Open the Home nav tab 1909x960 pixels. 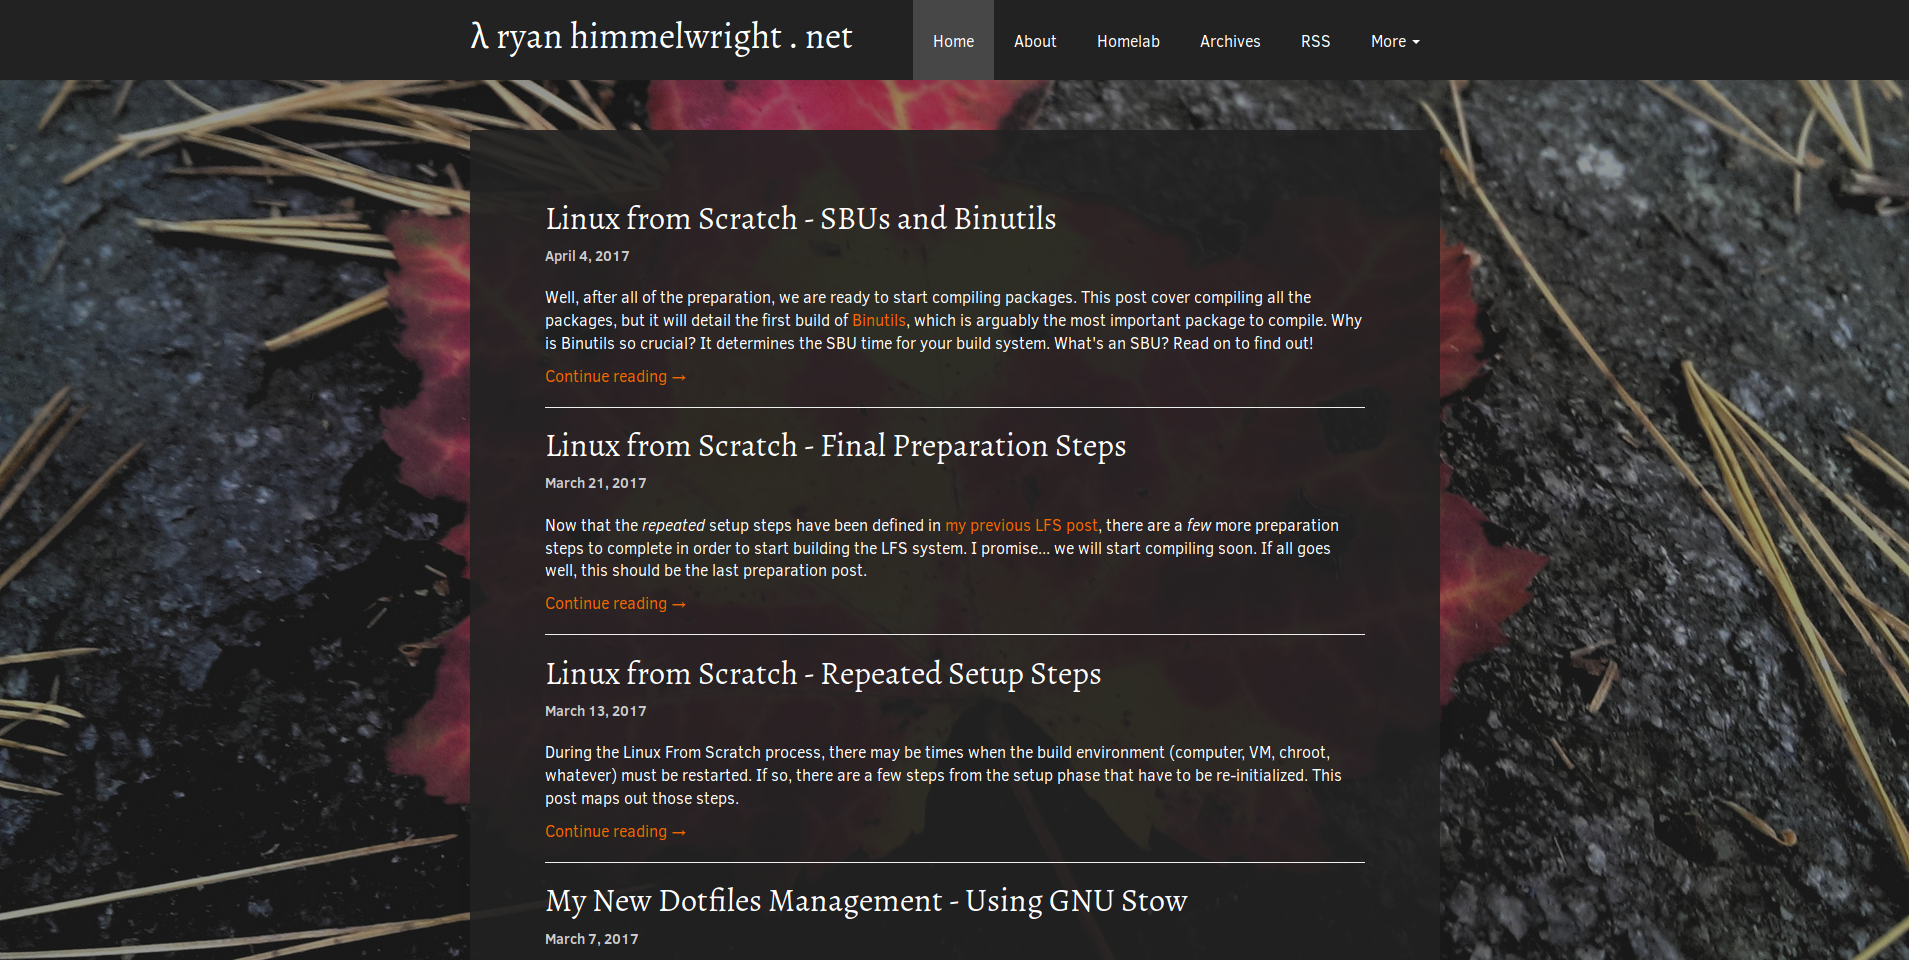click(x=953, y=41)
